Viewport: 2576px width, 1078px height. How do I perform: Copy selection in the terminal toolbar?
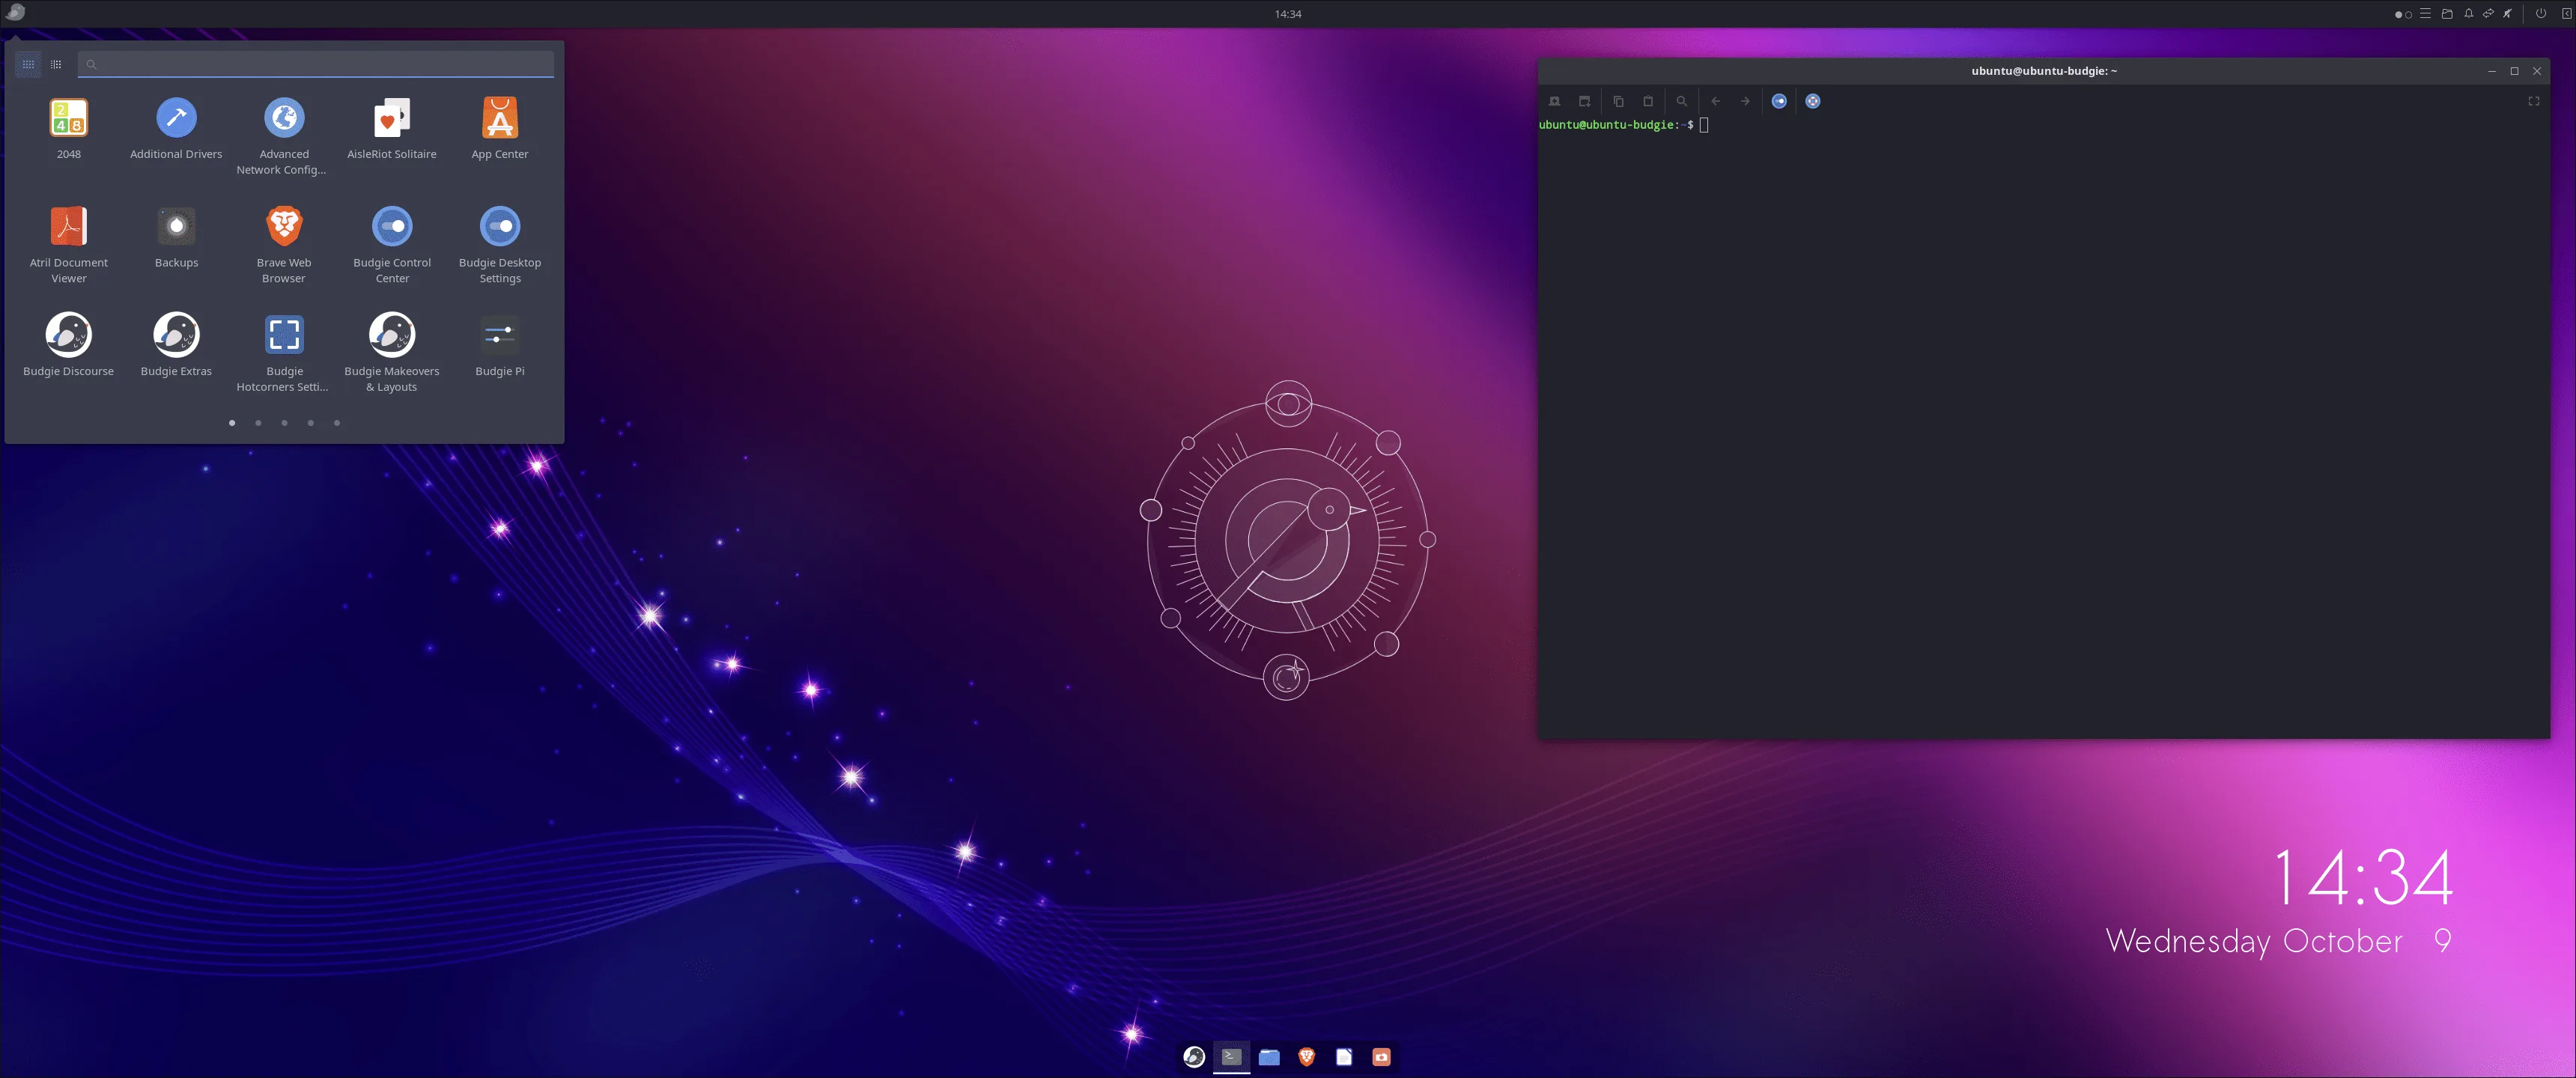[x=1618, y=101]
